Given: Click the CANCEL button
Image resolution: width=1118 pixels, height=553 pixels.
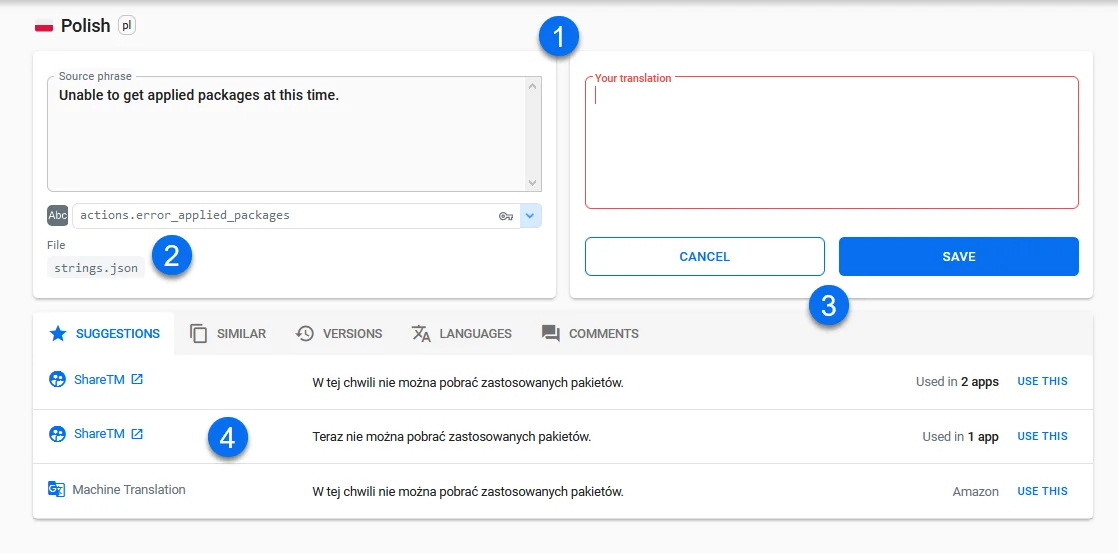Looking at the screenshot, I should 704,257.
